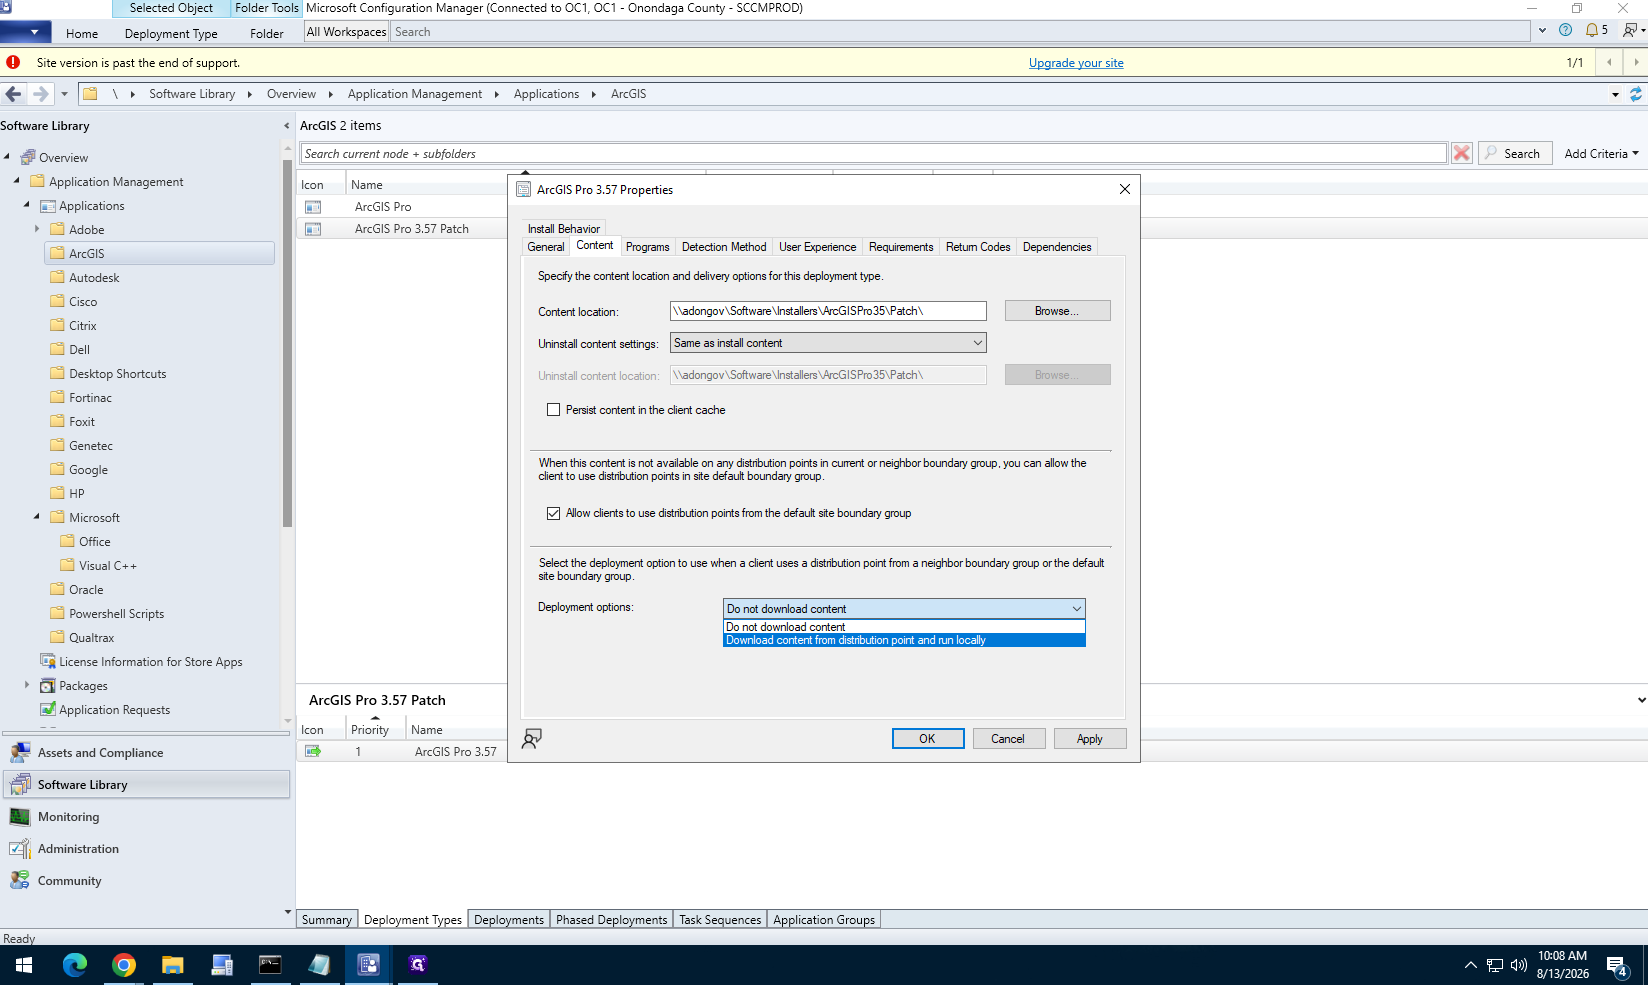Screen dimensions: 1648x985
Task: Click Applications in the breadcrumb
Action: pyautogui.click(x=546, y=94)
